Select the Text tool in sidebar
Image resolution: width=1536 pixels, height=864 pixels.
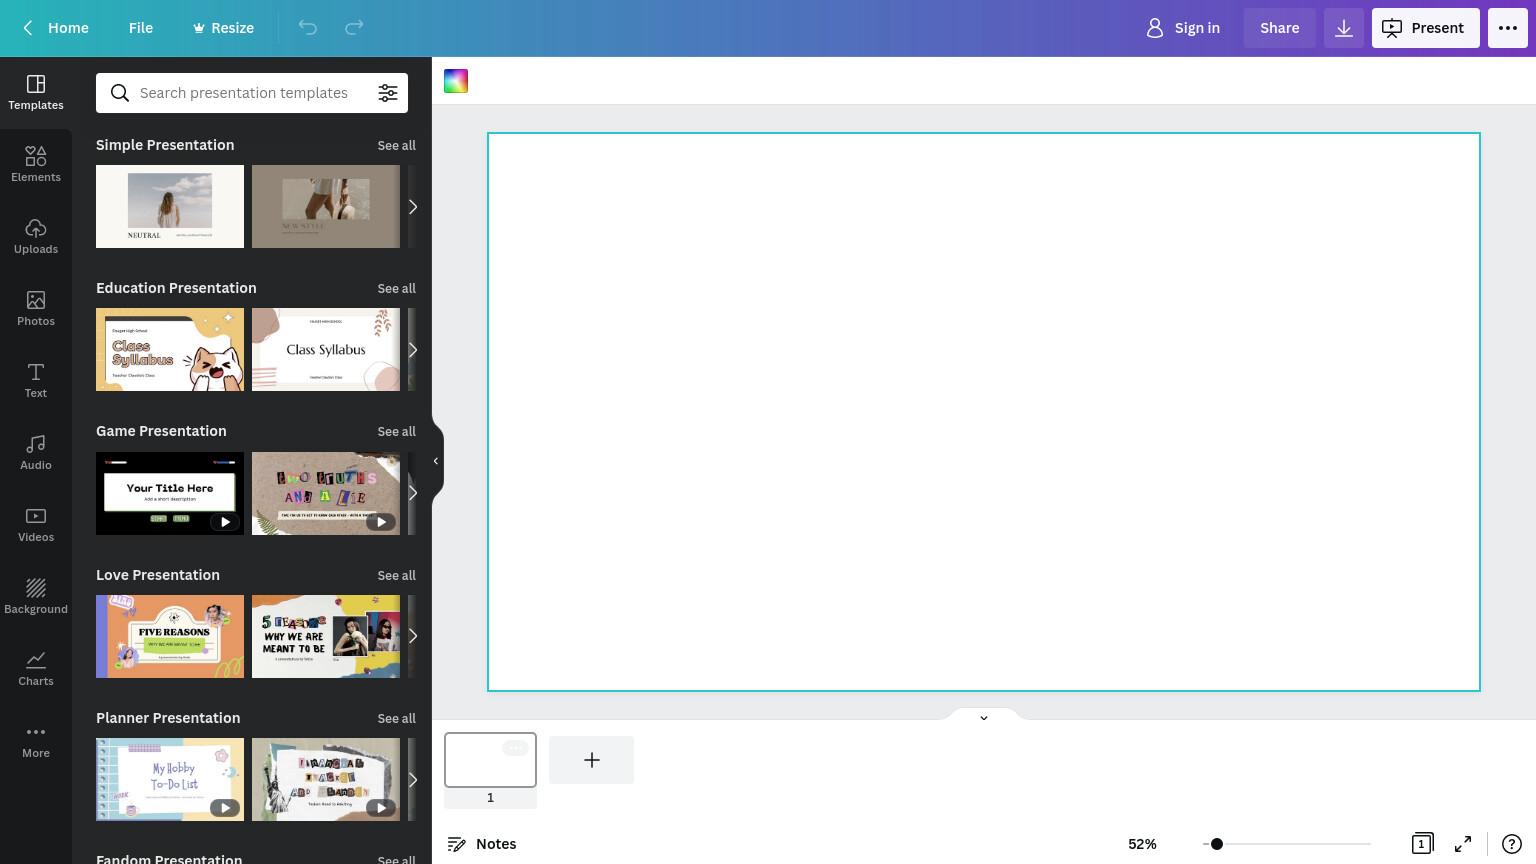36,380
